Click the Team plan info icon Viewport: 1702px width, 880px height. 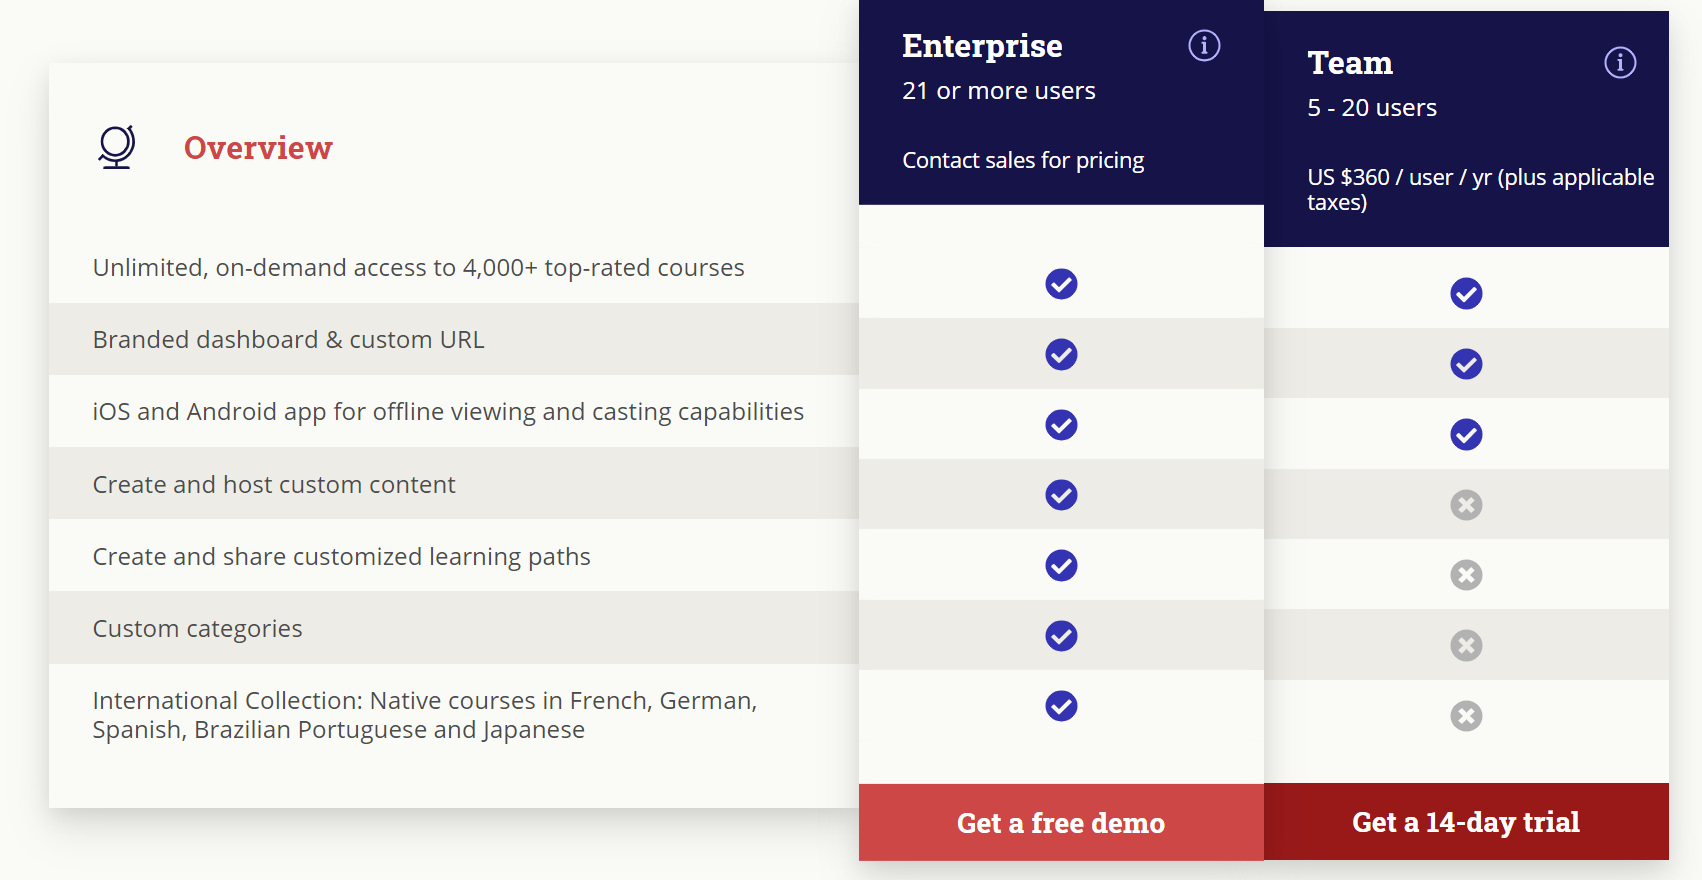[1620, 62]
